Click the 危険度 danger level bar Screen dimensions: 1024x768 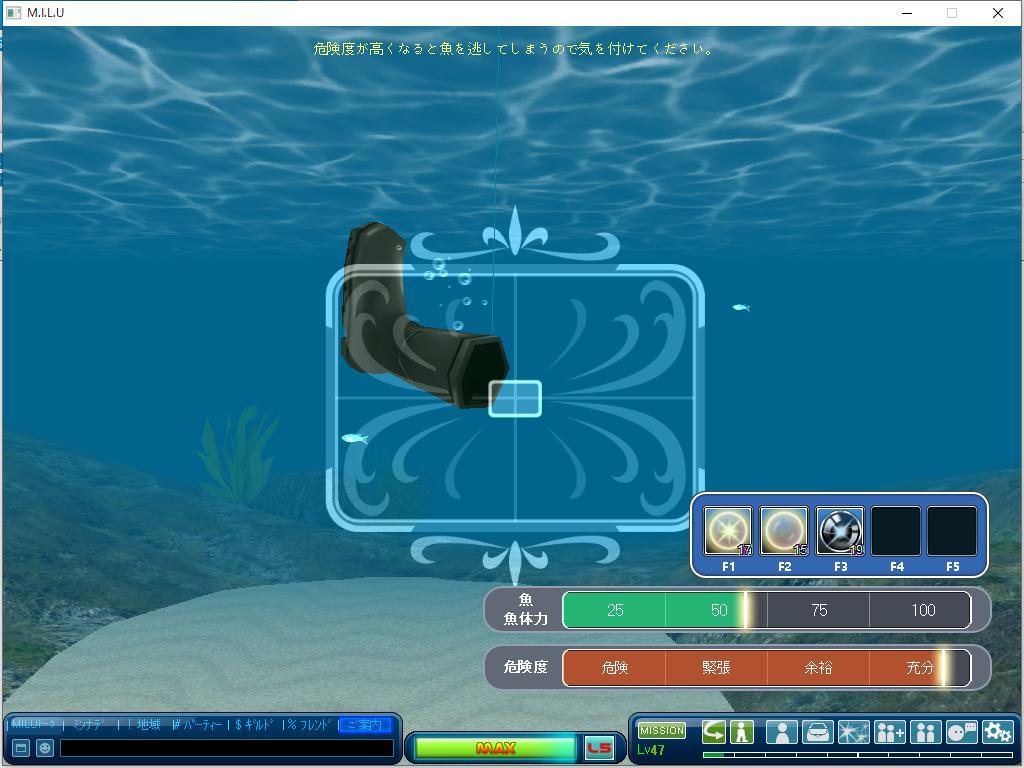click(767, 667)
